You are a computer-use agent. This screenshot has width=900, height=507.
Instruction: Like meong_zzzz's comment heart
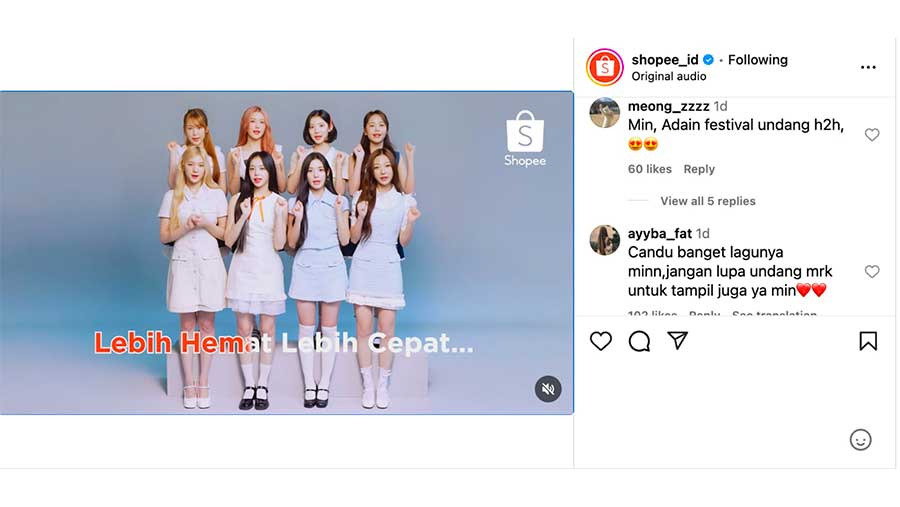coord(872,134)
